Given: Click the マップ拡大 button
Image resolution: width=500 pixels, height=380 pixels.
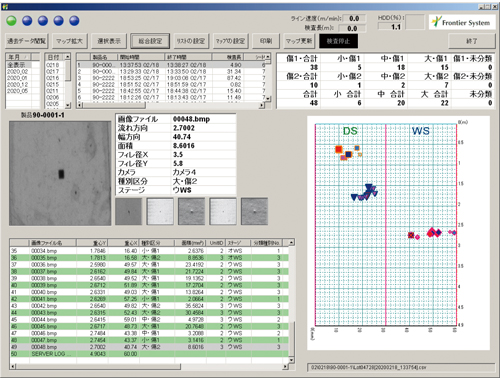Looking at the screenshot, I should pos(69,41).
